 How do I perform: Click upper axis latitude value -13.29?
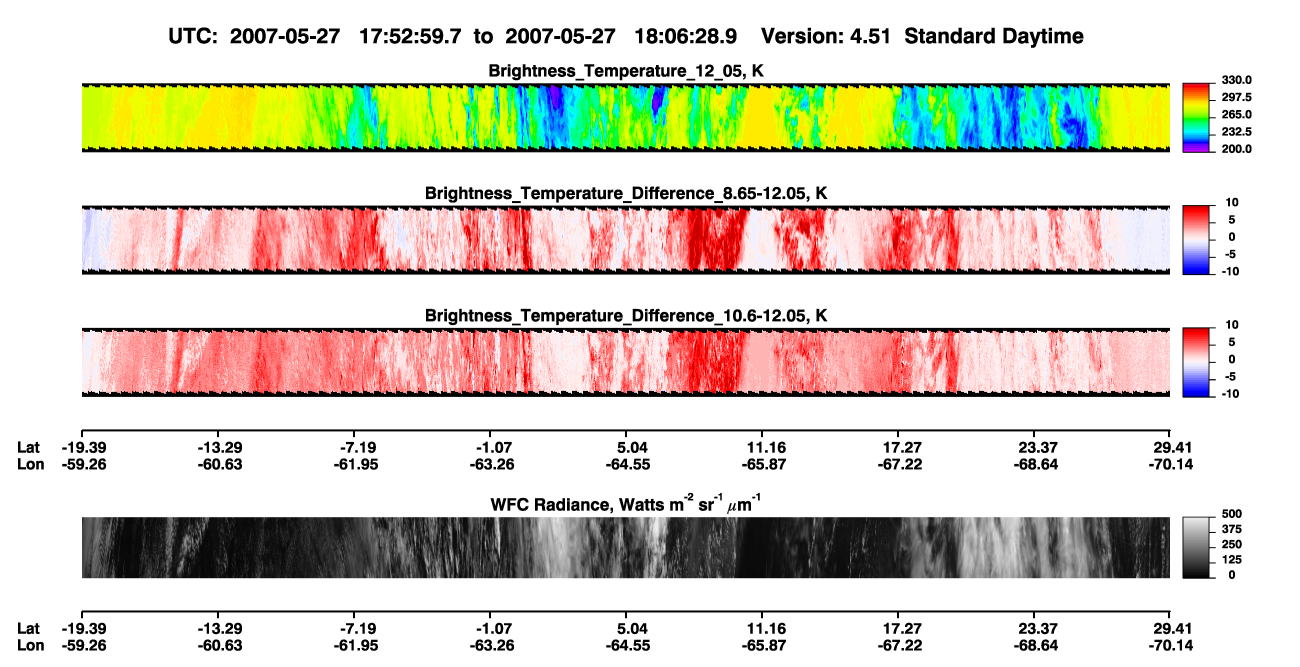pyautogui.click(x=217, y=447)
